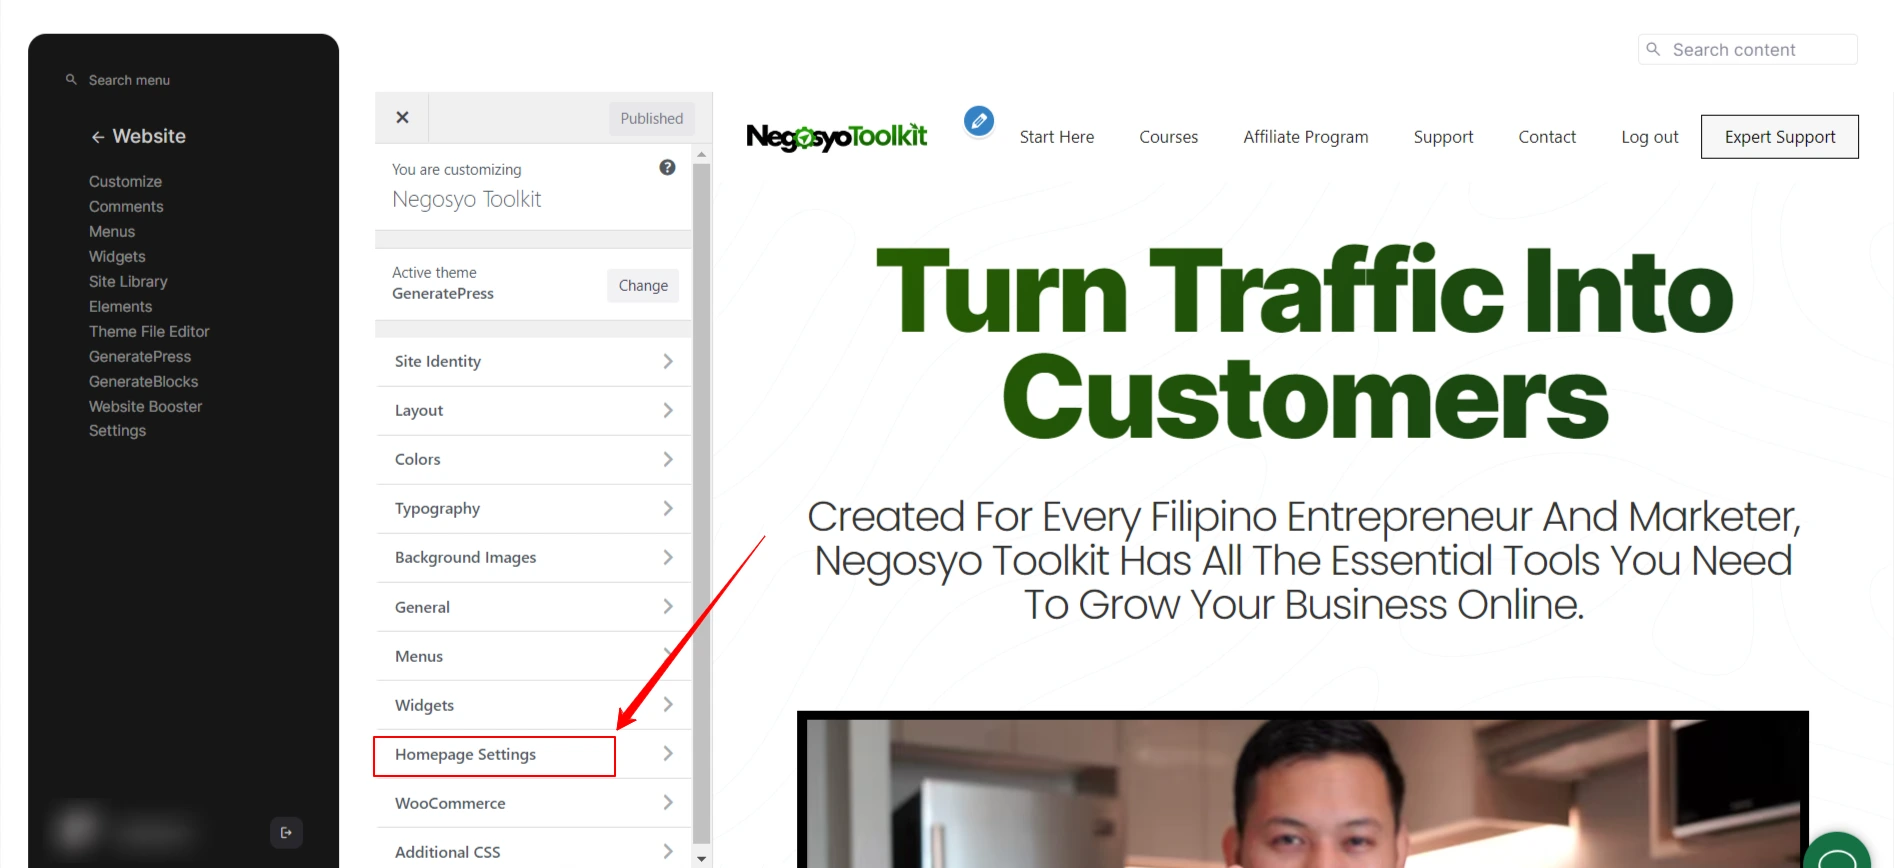
Task: Open the Contact nav link
Action: 1547,137
